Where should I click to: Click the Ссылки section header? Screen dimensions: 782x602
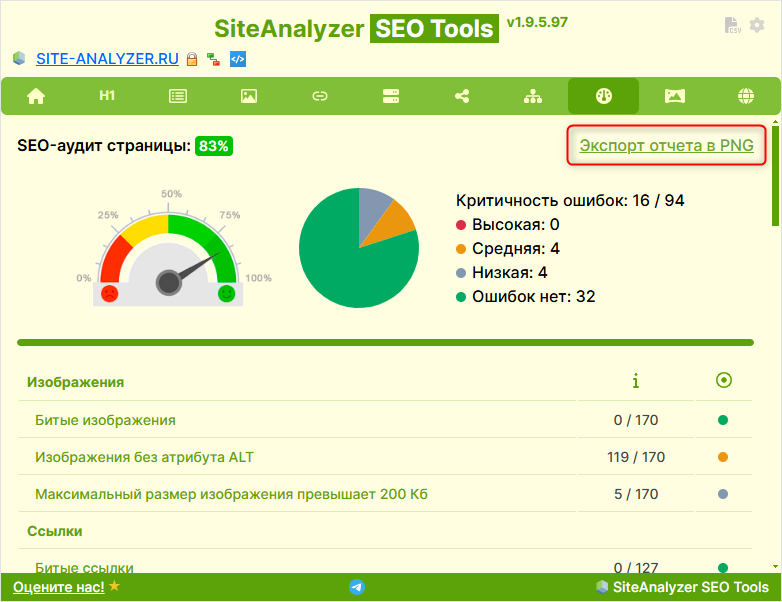pyautogui.click(x=54, y=531)
